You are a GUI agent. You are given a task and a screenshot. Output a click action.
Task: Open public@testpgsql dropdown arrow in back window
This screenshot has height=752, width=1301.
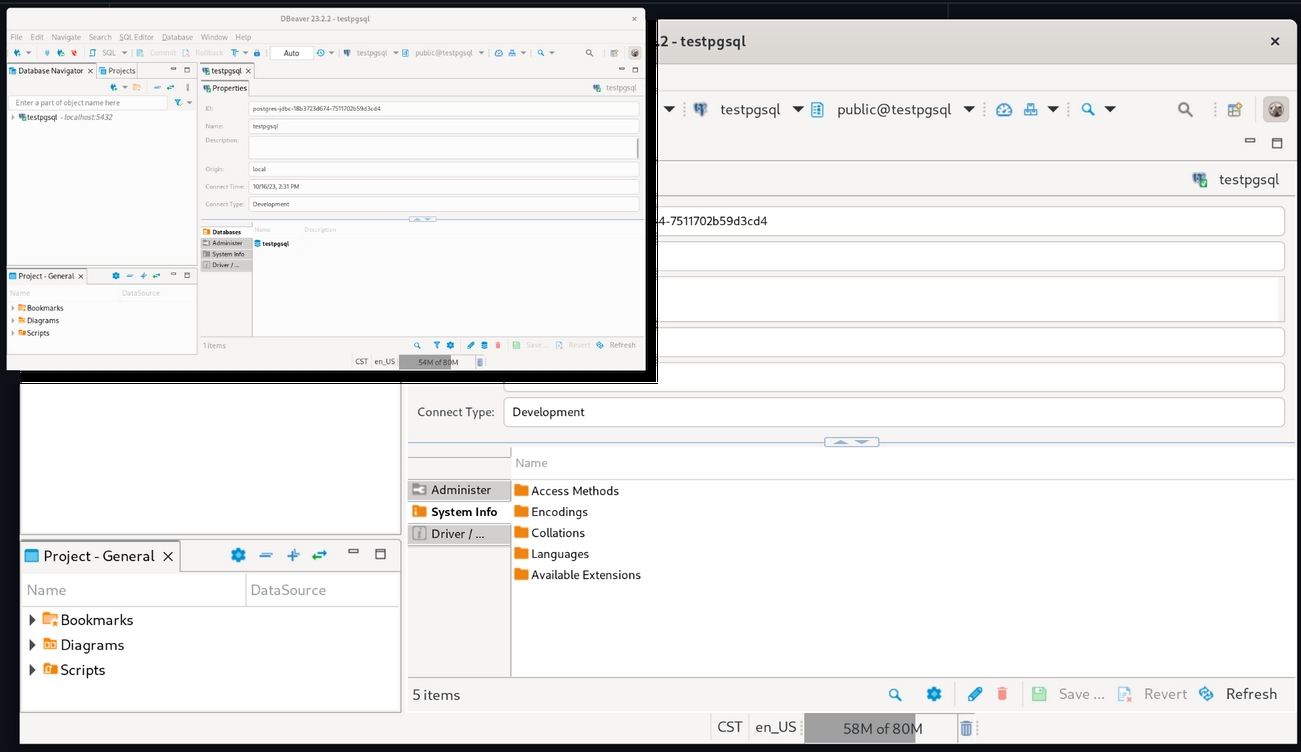[969, 110]
